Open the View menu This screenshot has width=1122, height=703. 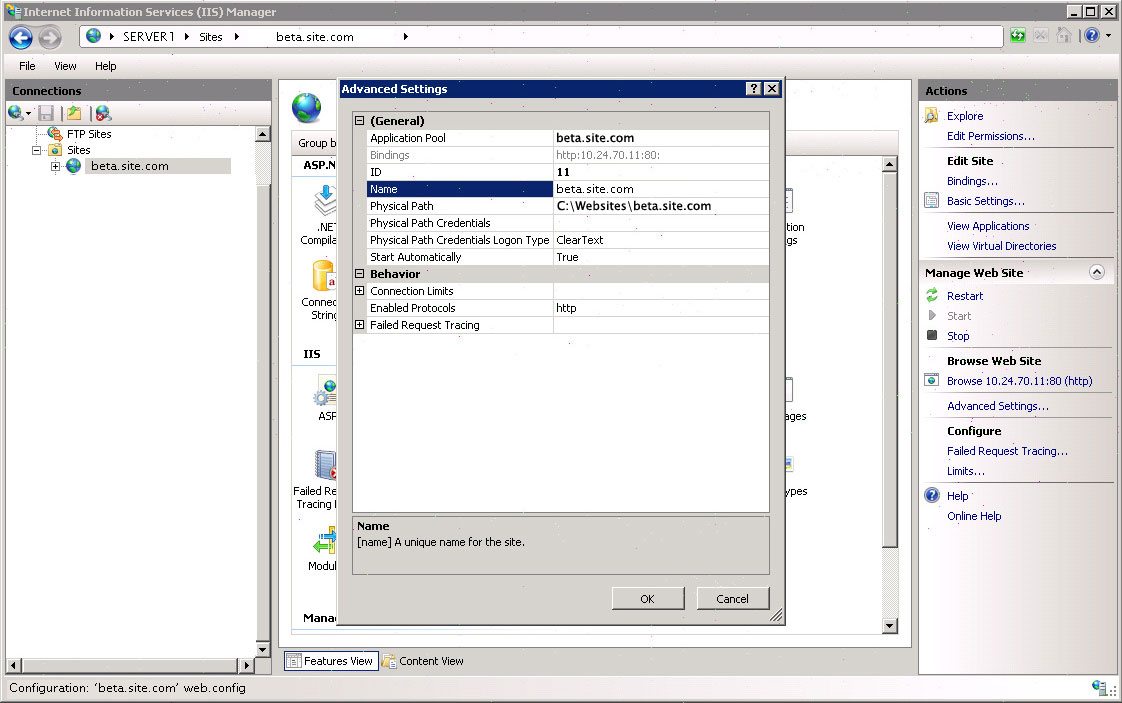pos(65,66)
